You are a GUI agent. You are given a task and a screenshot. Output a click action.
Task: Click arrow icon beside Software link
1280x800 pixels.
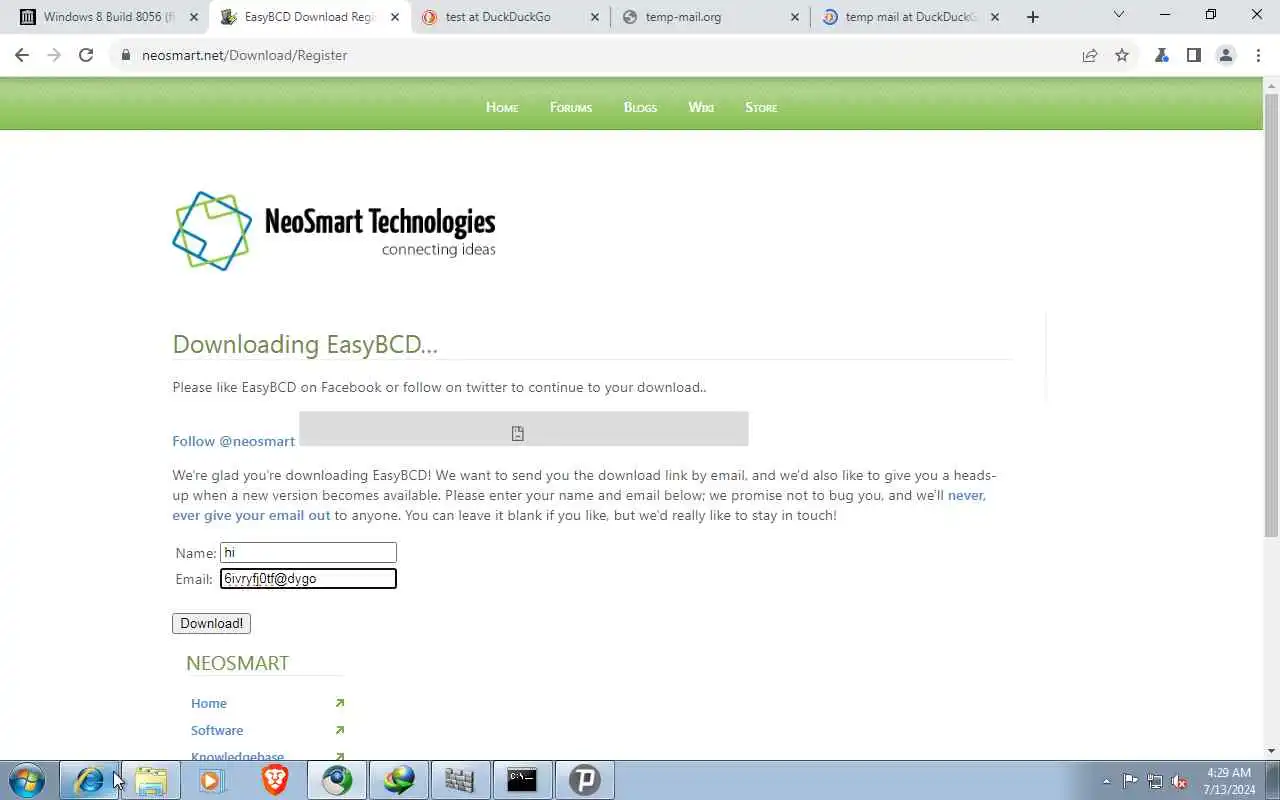tap(340, 730)
